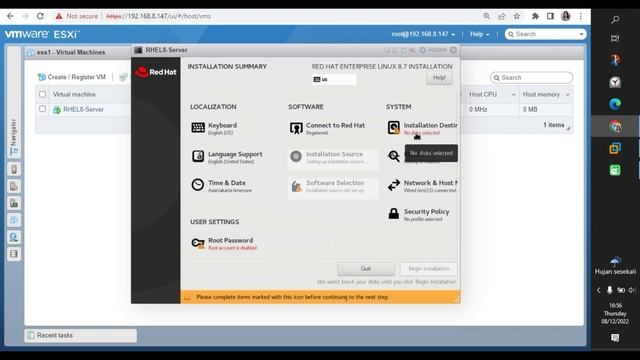Tick the RHEL8-Server row checkbox
The height and width of the screenshot is (360, 640).
click(42, 109)
